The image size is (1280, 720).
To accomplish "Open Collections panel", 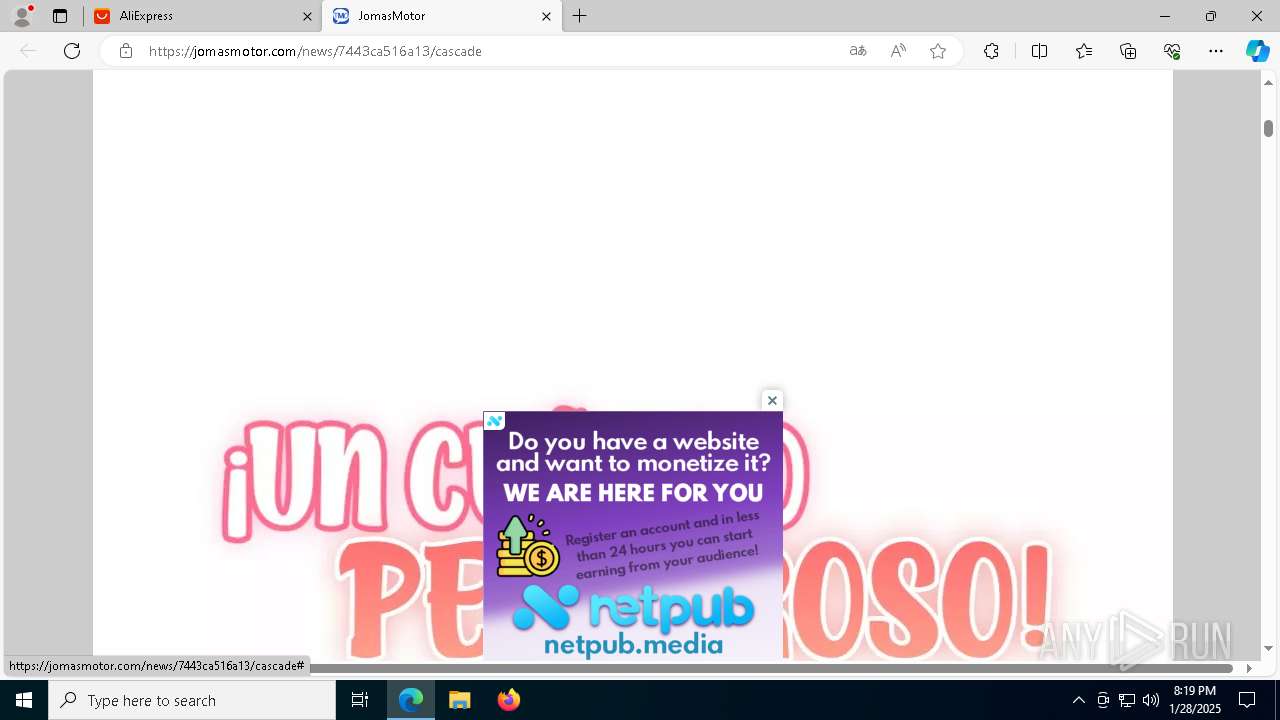I will [x=1128, y=51].
